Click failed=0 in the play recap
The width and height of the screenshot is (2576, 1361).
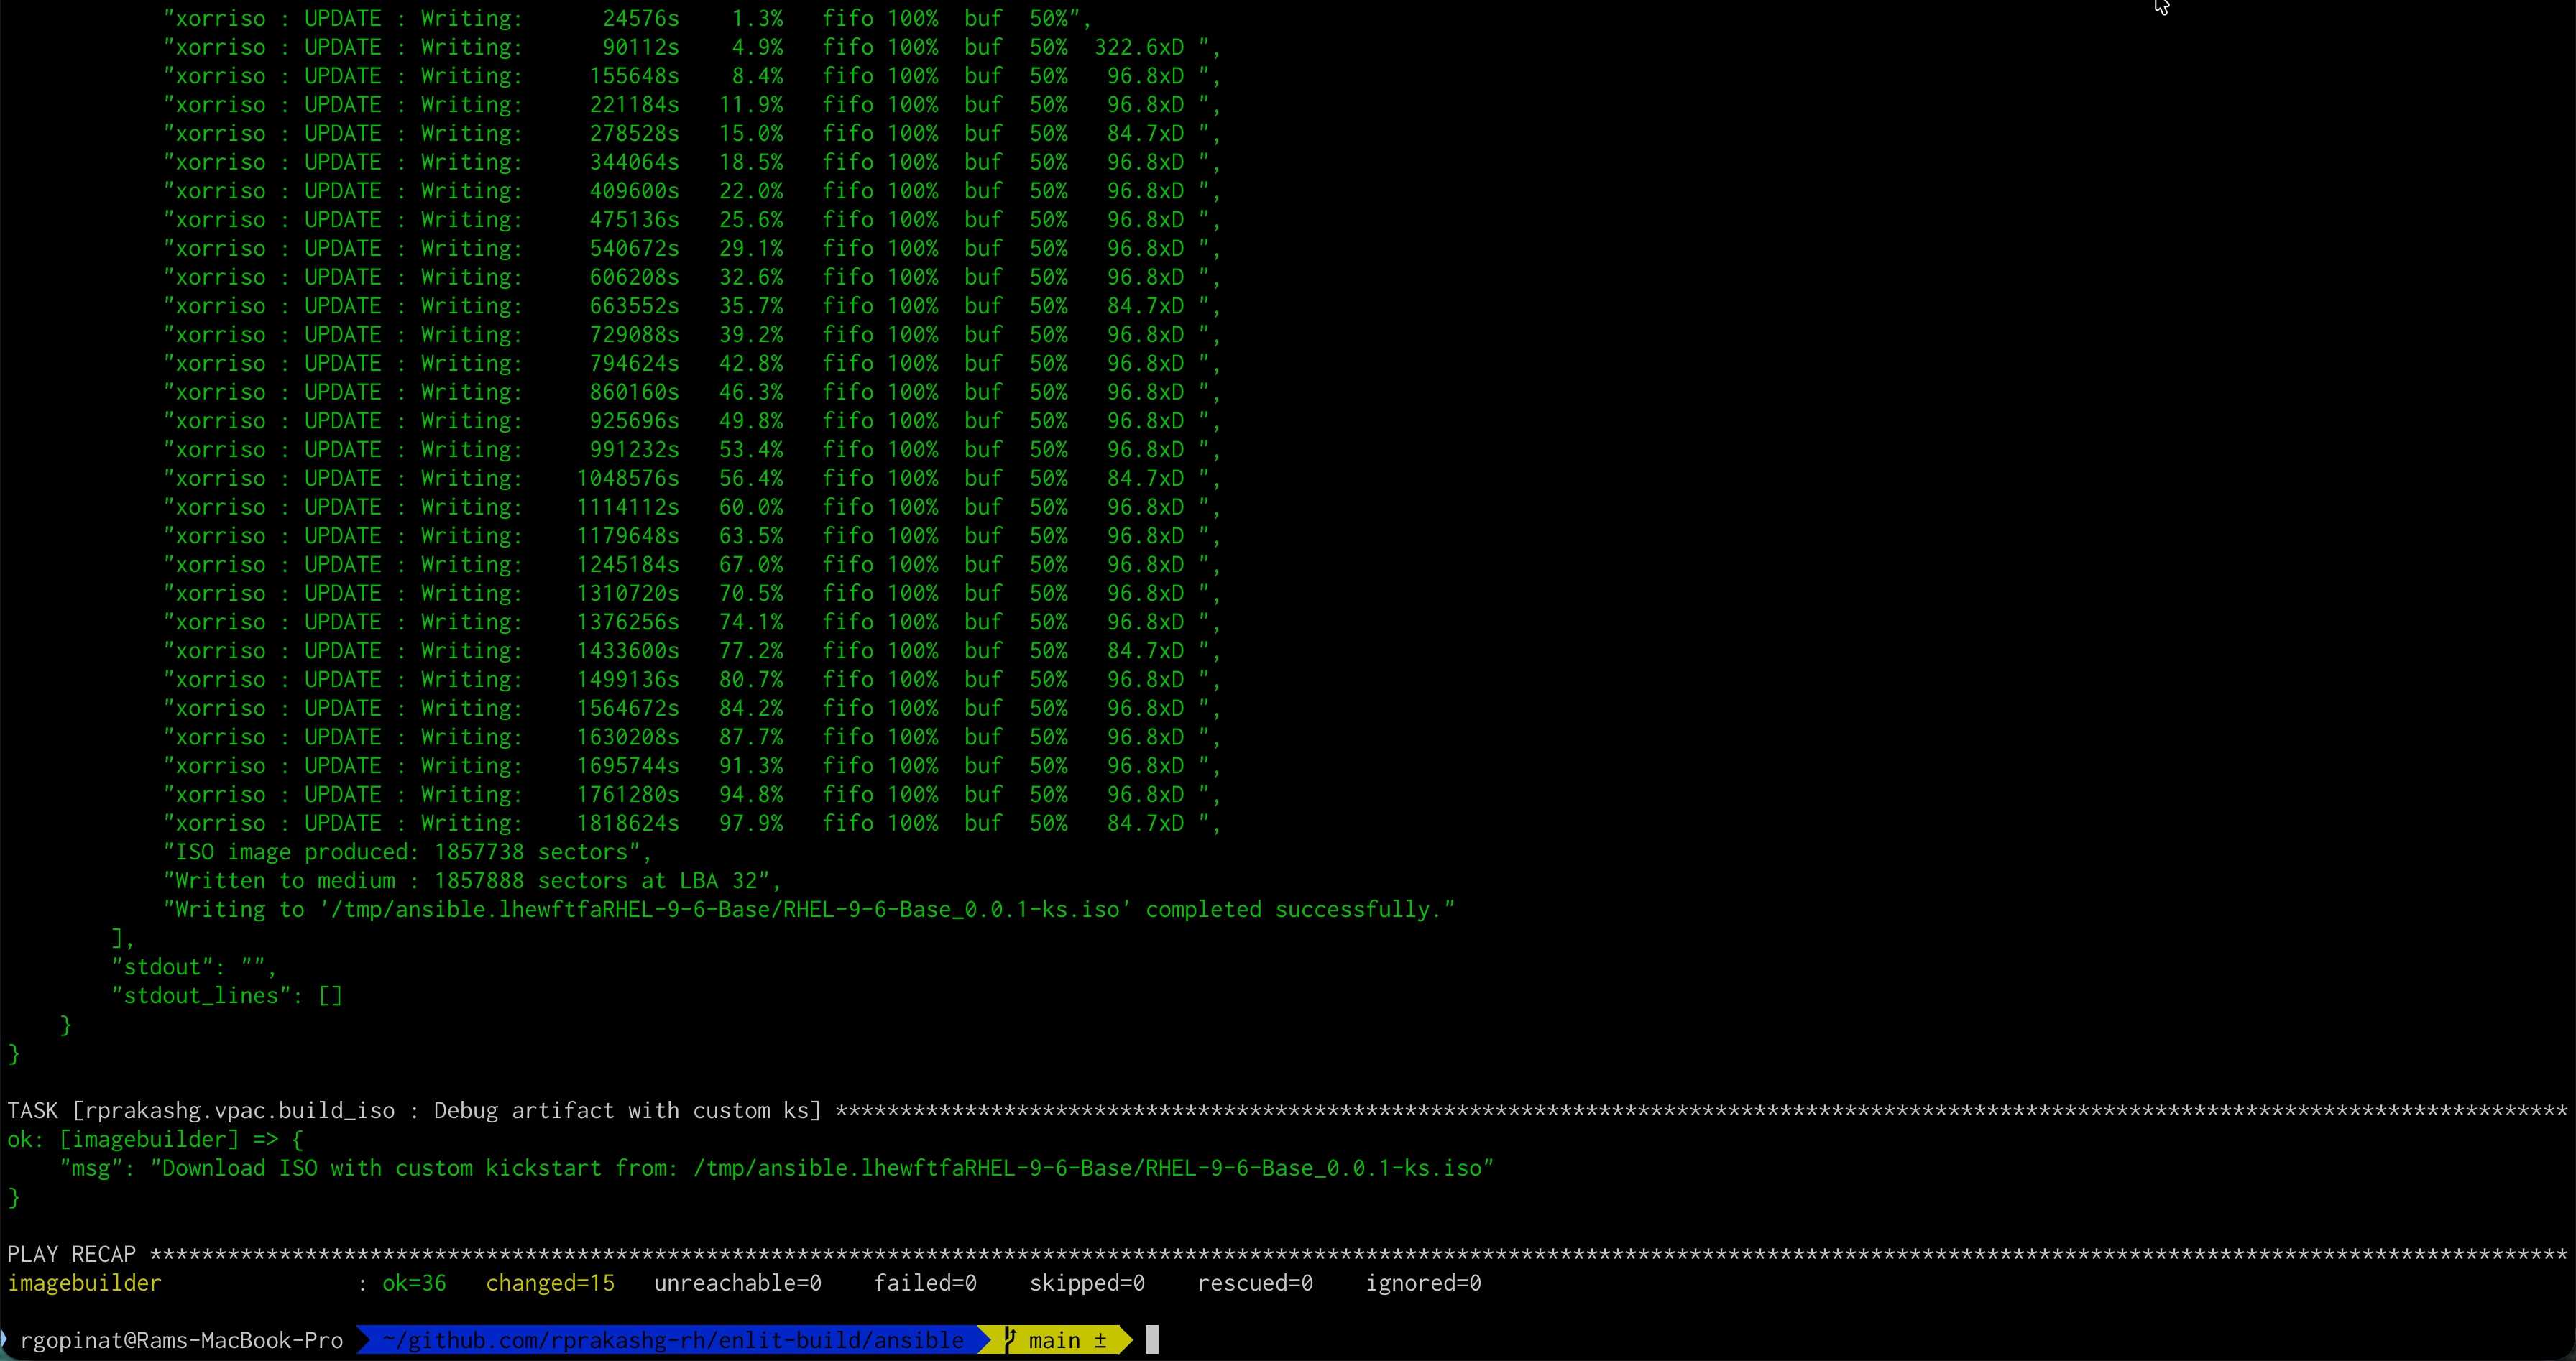925,1283
